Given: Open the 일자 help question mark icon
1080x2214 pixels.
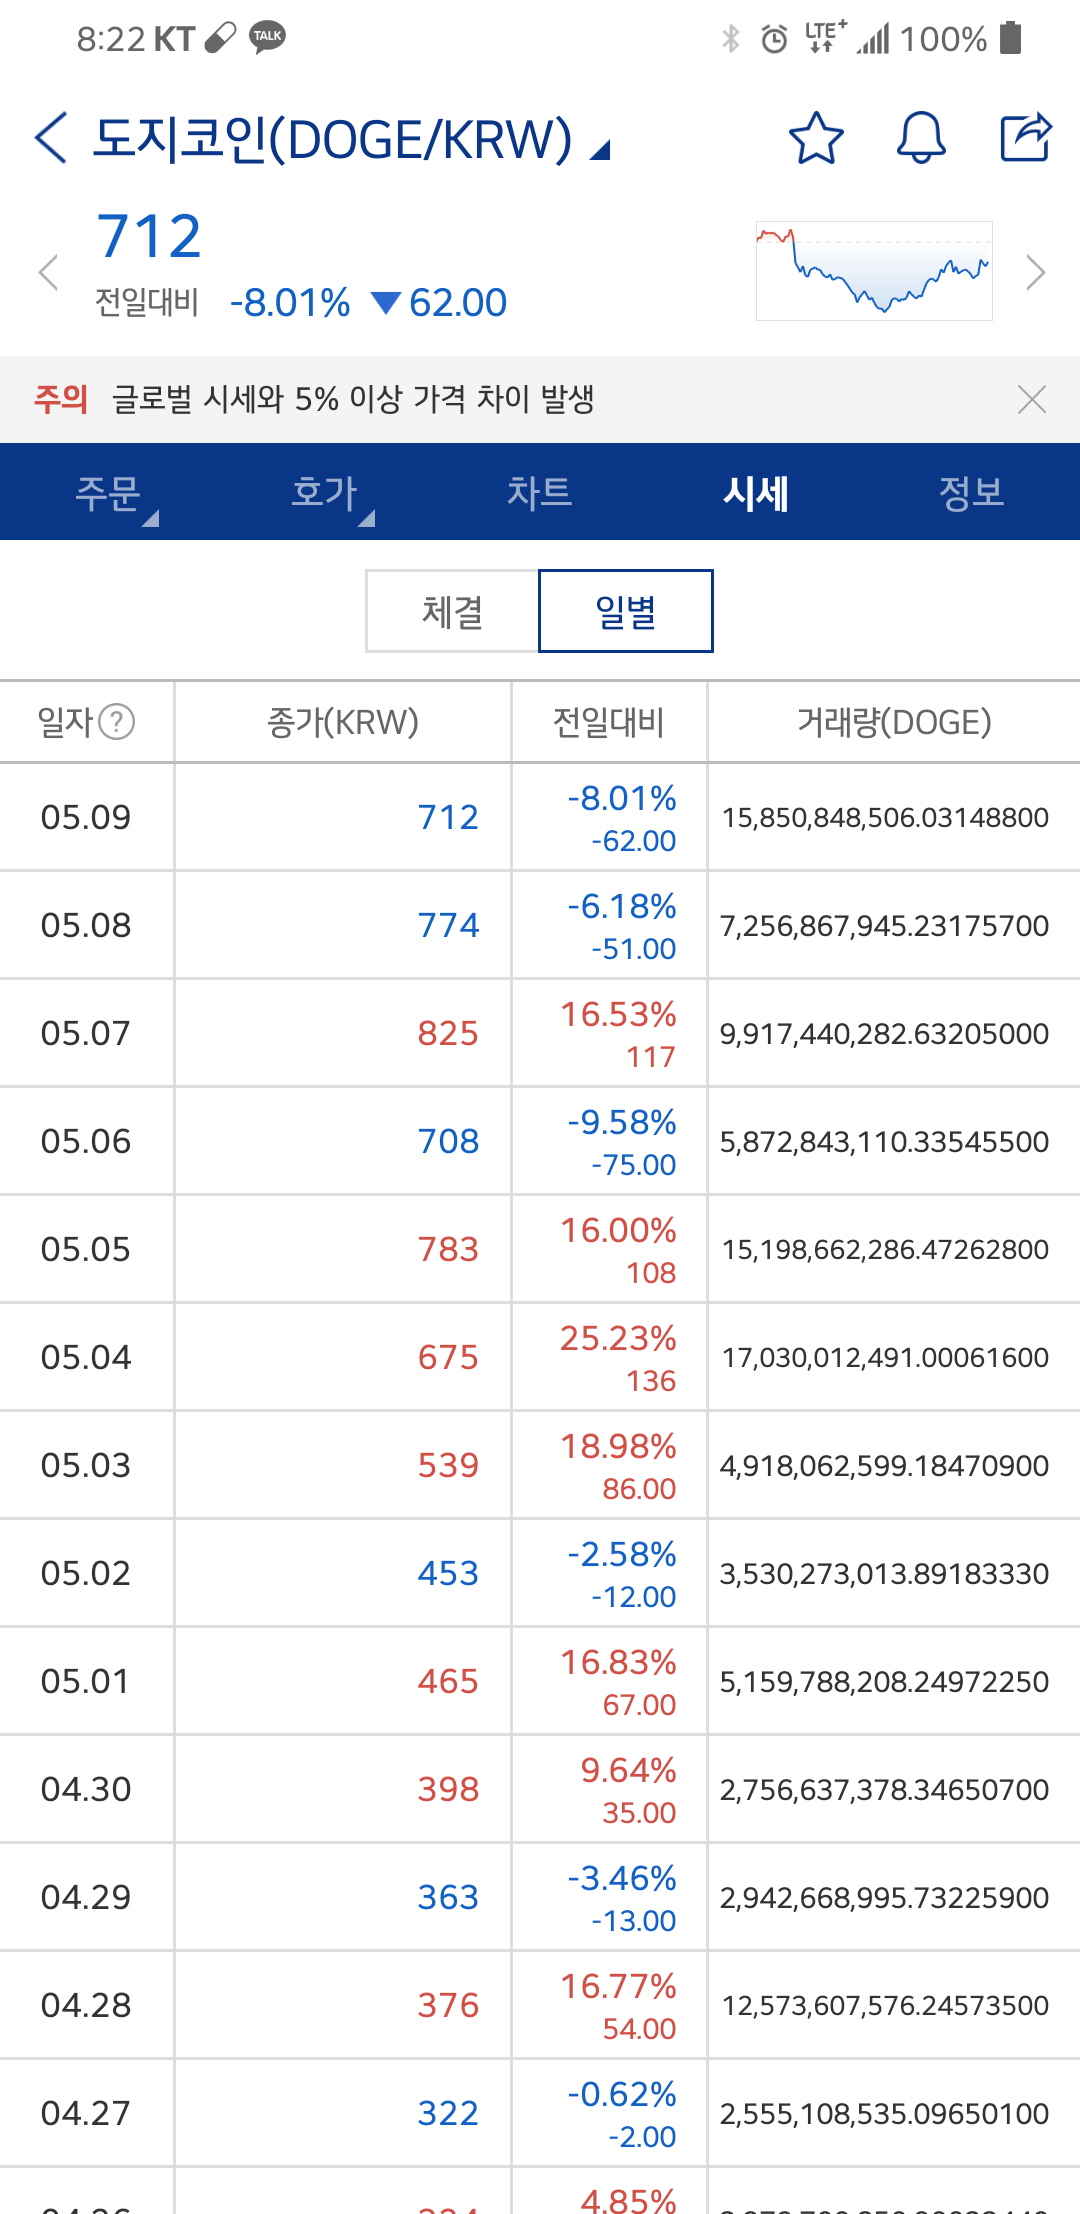Looking at the screenshot, I should tap(117, 721).
